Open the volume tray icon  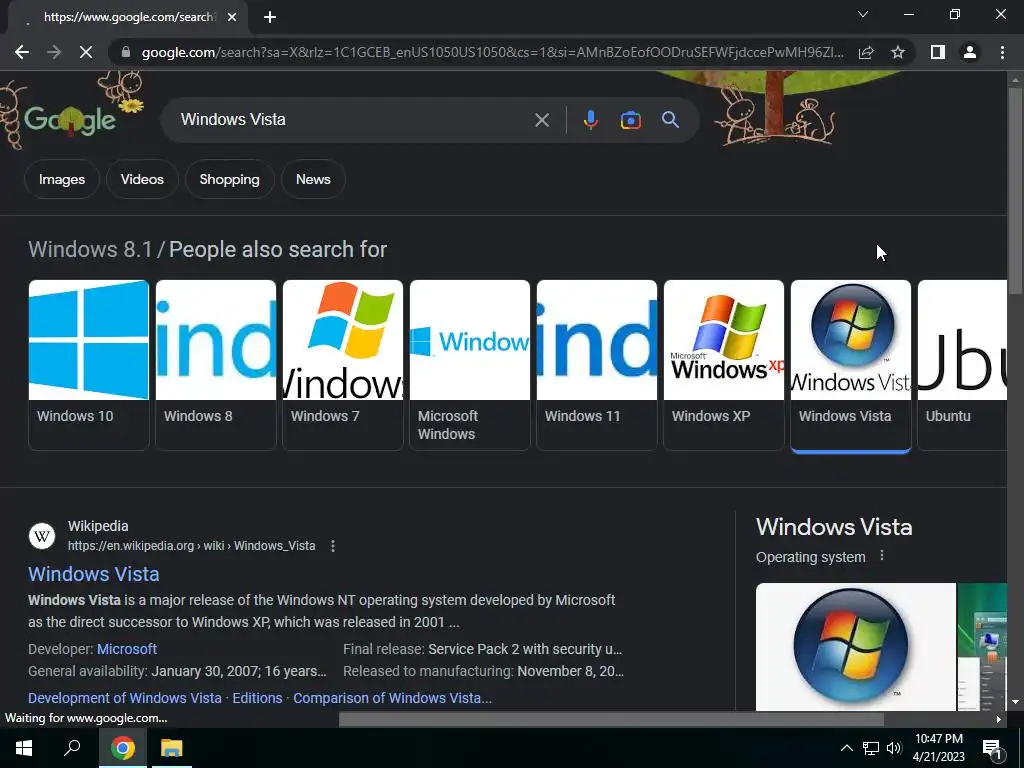click(894, 748)
